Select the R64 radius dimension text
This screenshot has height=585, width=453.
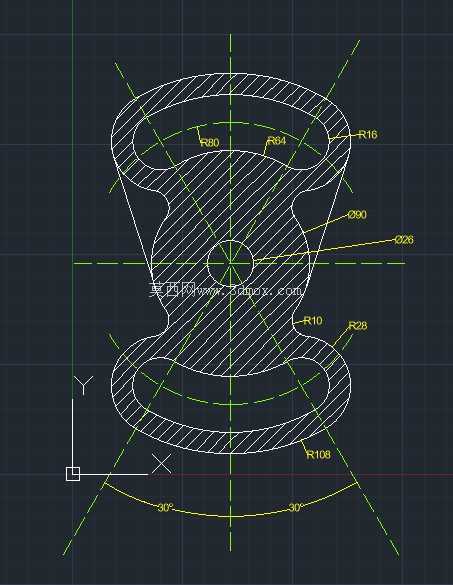(x=277, y=140)
